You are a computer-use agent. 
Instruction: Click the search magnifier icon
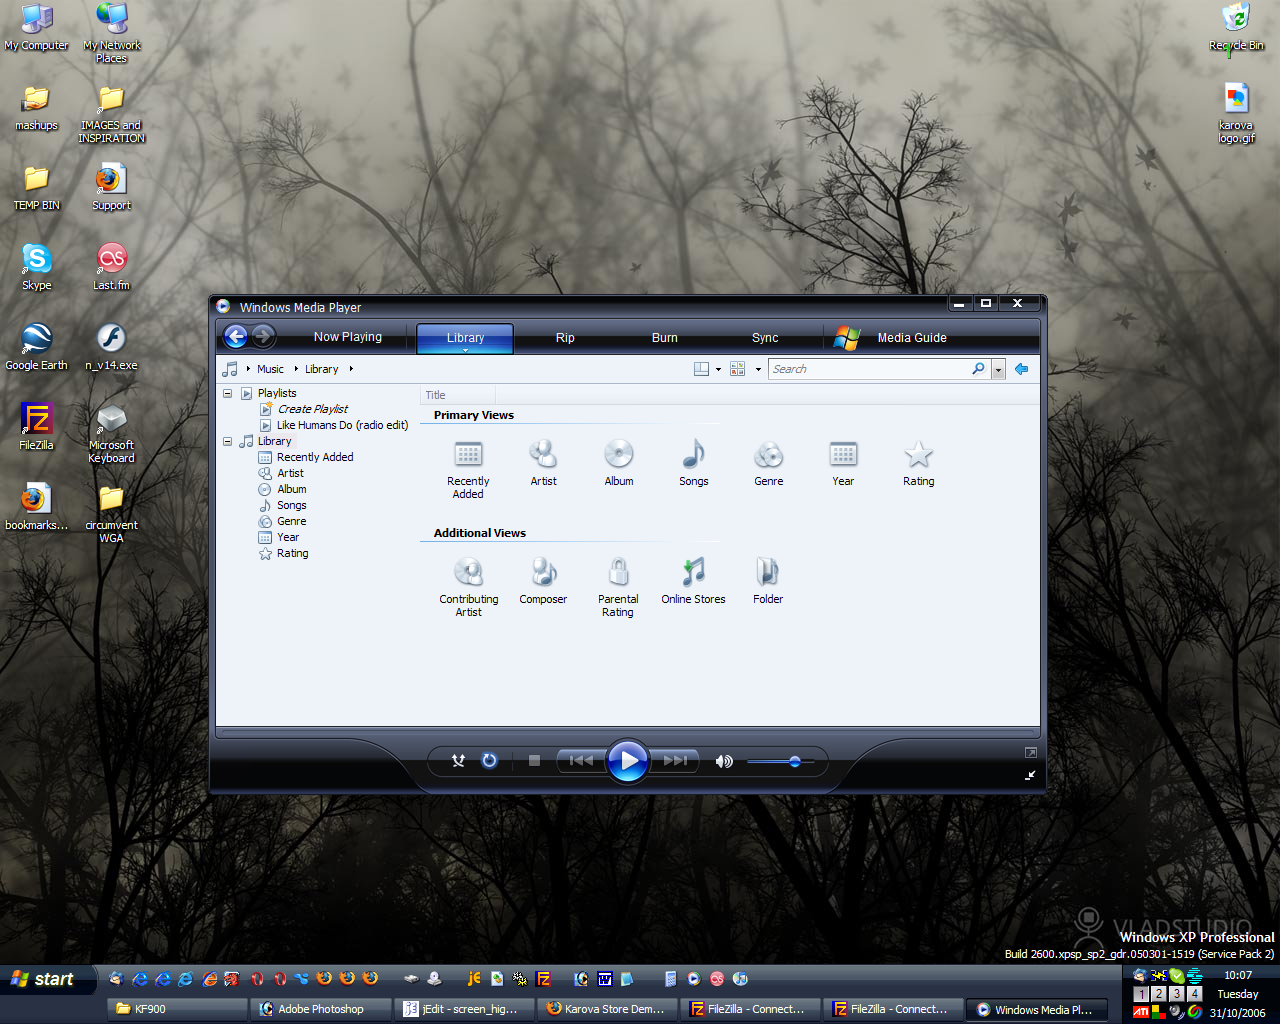tap(978, 369)
